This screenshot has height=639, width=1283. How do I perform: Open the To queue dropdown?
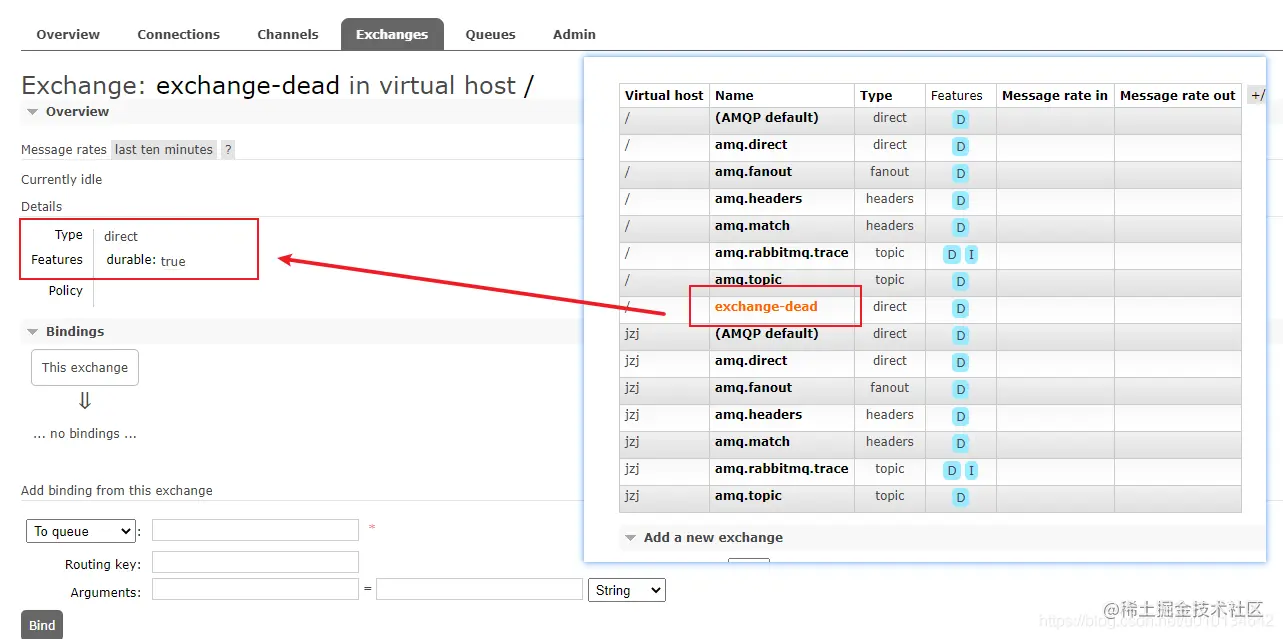81,531
